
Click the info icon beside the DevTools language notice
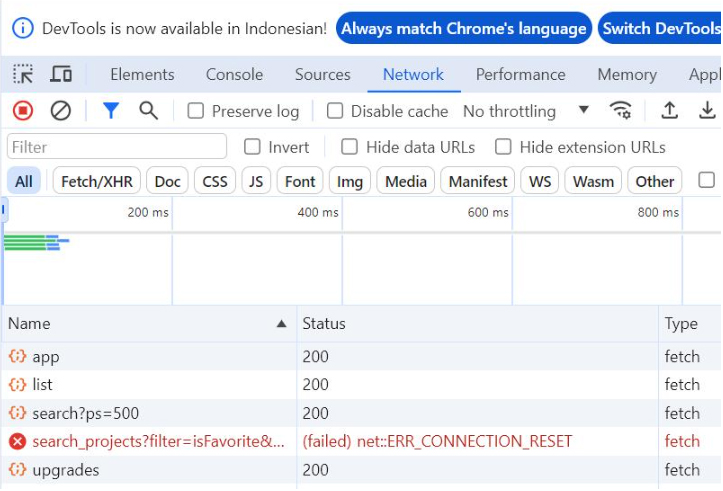click(23, 28)
